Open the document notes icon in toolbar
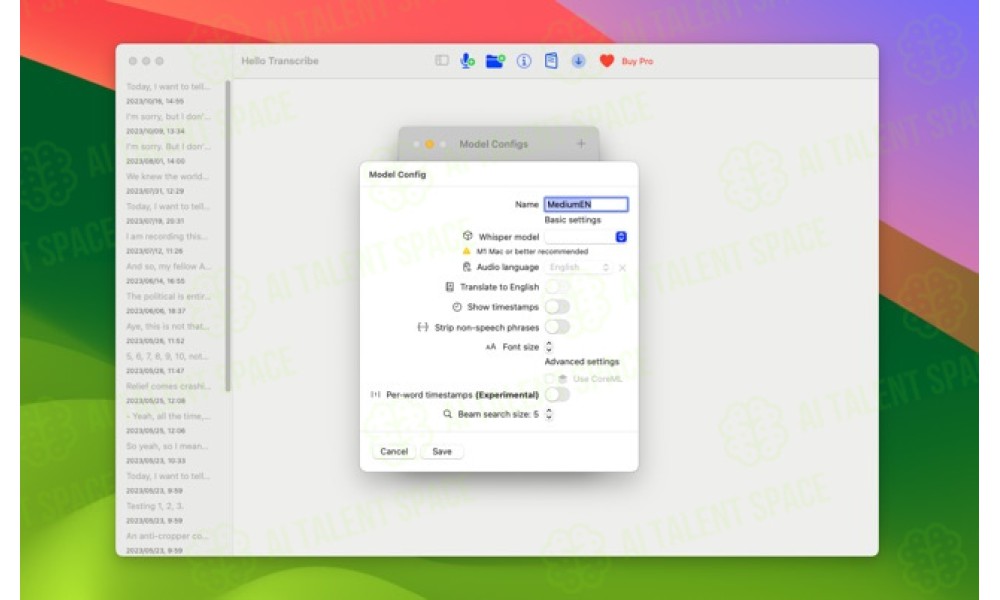 tap(551, 61)
